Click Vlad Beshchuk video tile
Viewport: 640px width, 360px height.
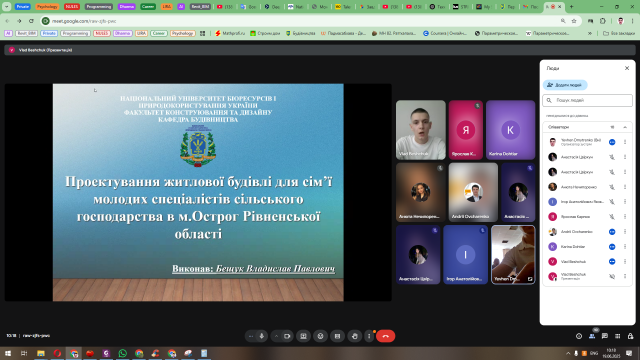(x=420, y=130)
